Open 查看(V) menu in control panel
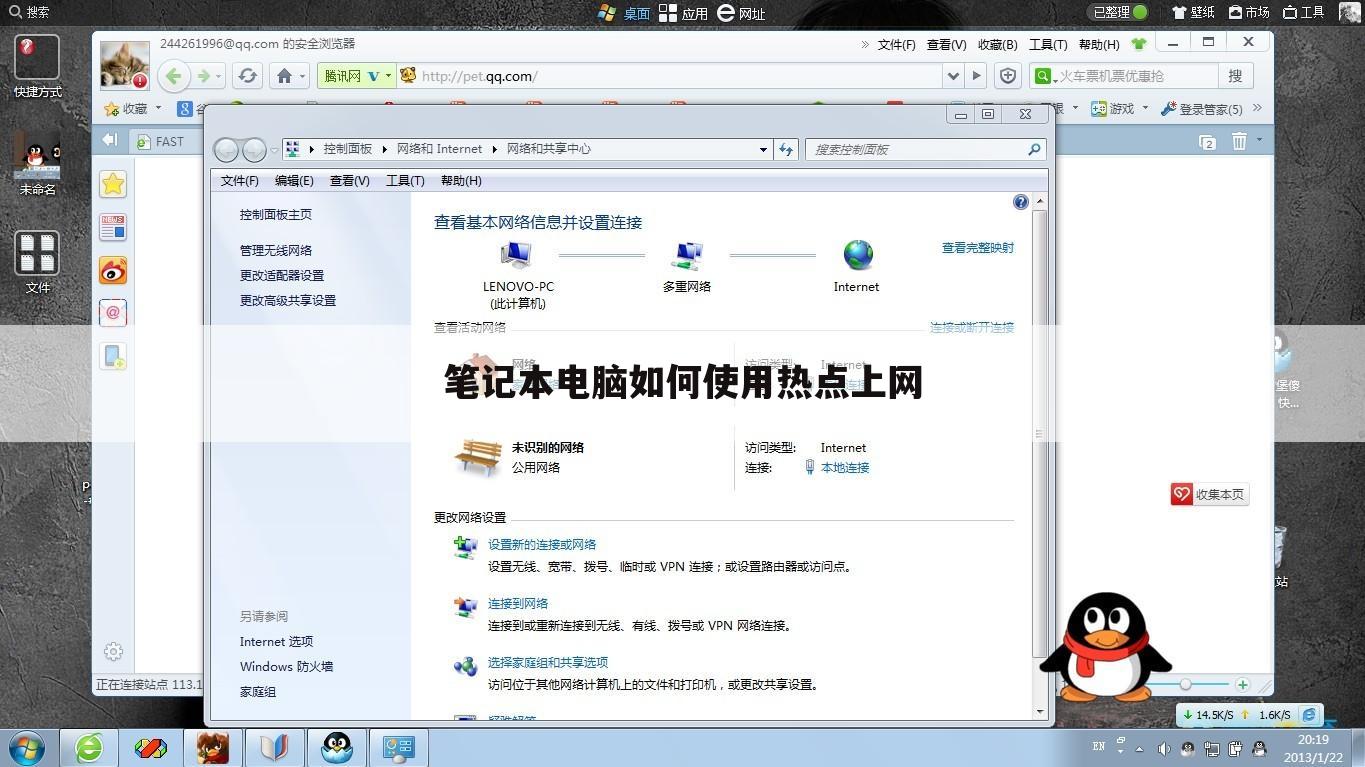The height and width of the screenshot is (767, 1365). pos(350,181)
